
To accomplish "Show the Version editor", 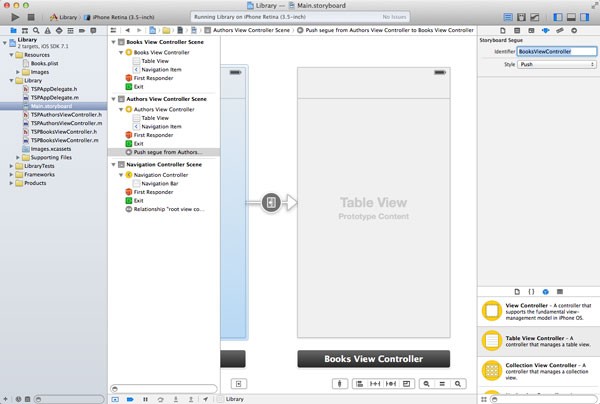I will pos(535,17).
